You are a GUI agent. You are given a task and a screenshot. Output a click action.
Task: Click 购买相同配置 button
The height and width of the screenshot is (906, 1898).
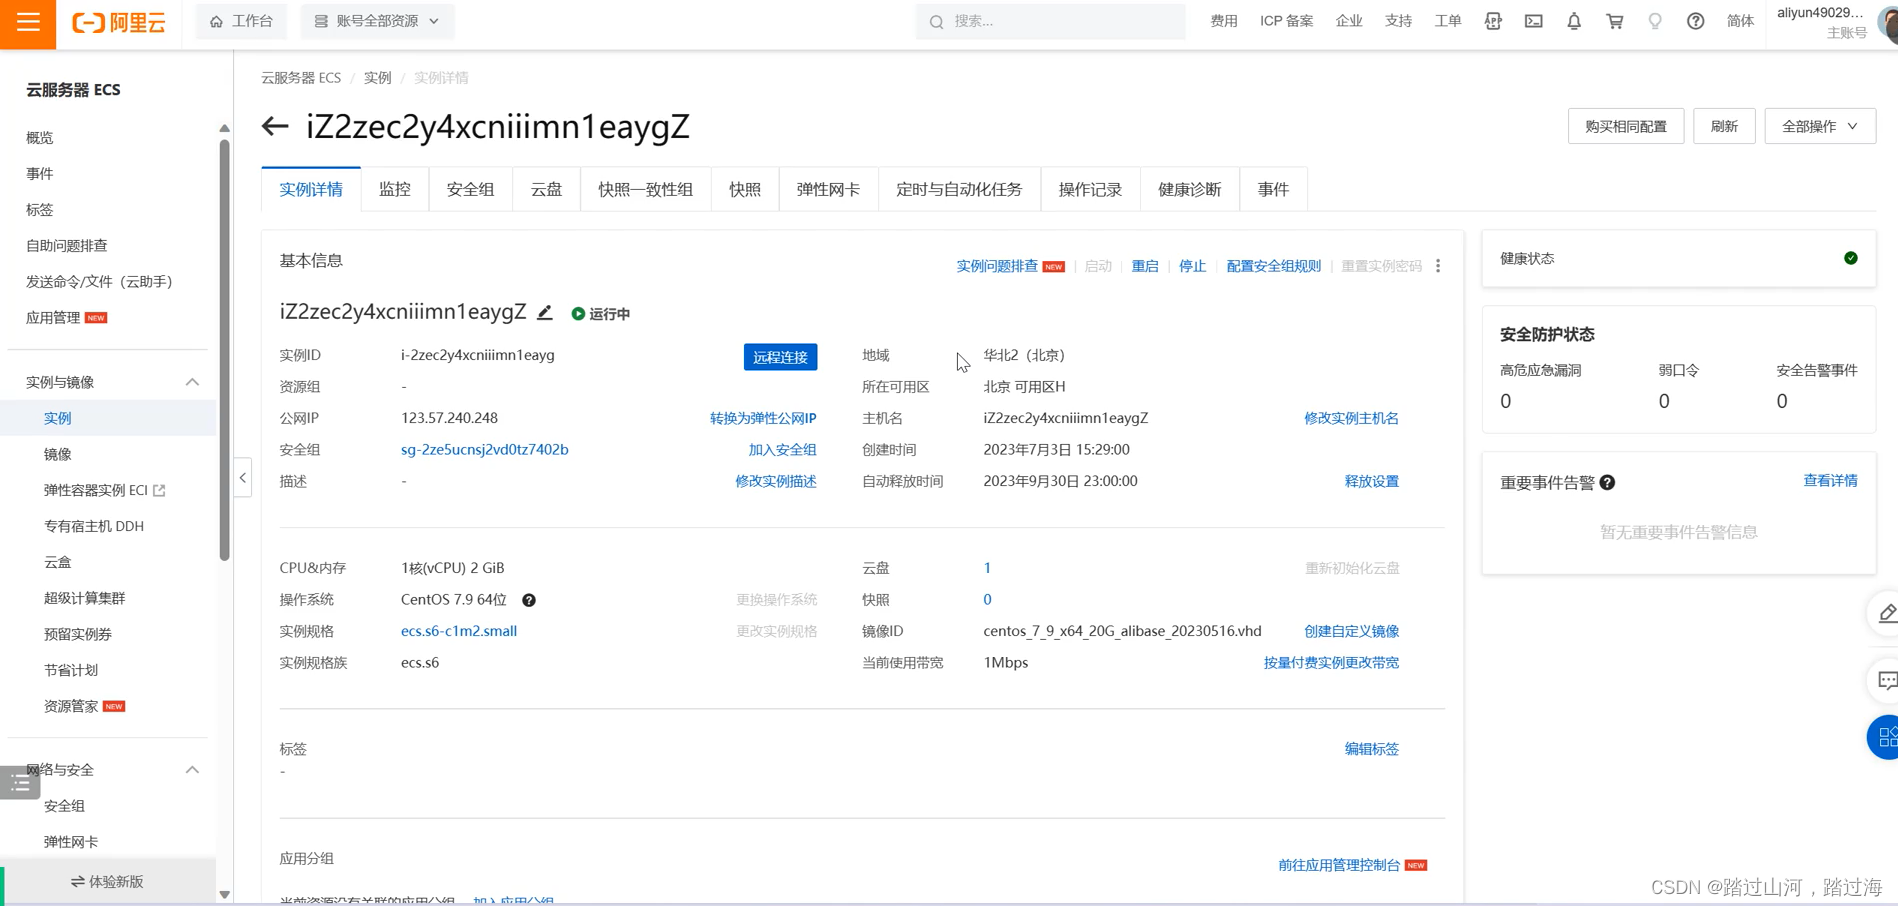tap(1626, 126)
